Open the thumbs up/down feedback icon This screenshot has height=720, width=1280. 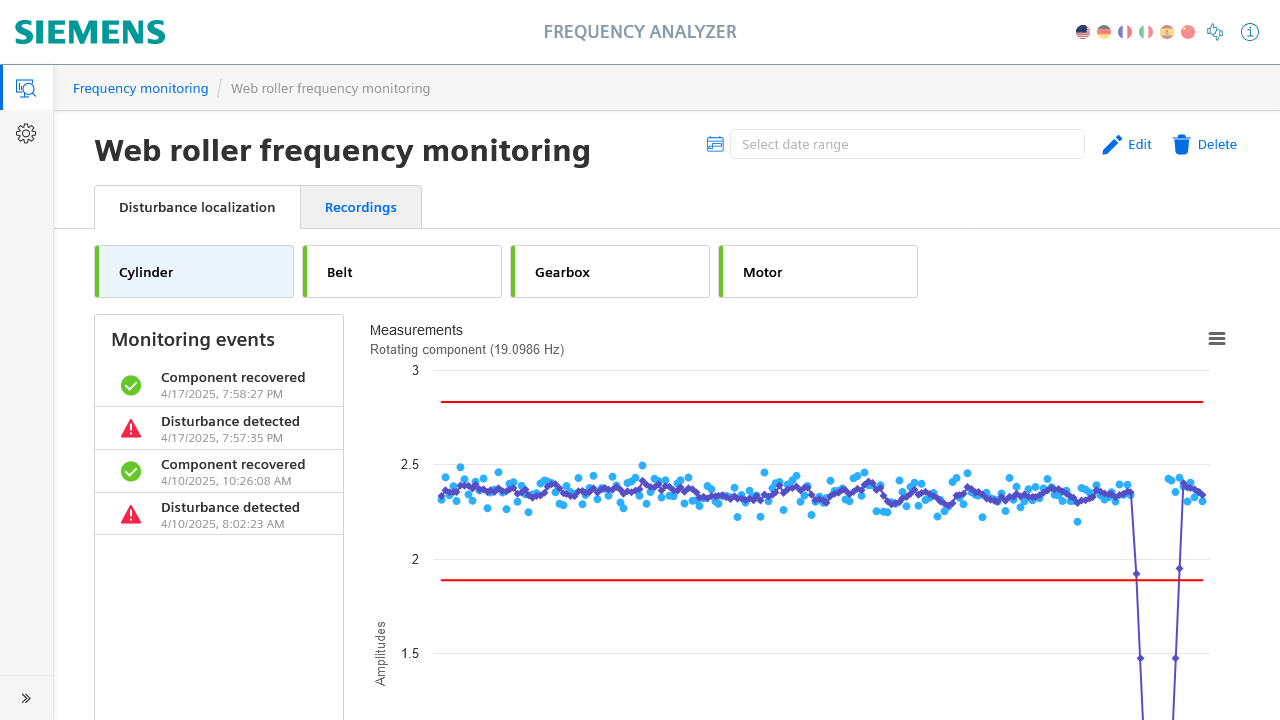1216,32
